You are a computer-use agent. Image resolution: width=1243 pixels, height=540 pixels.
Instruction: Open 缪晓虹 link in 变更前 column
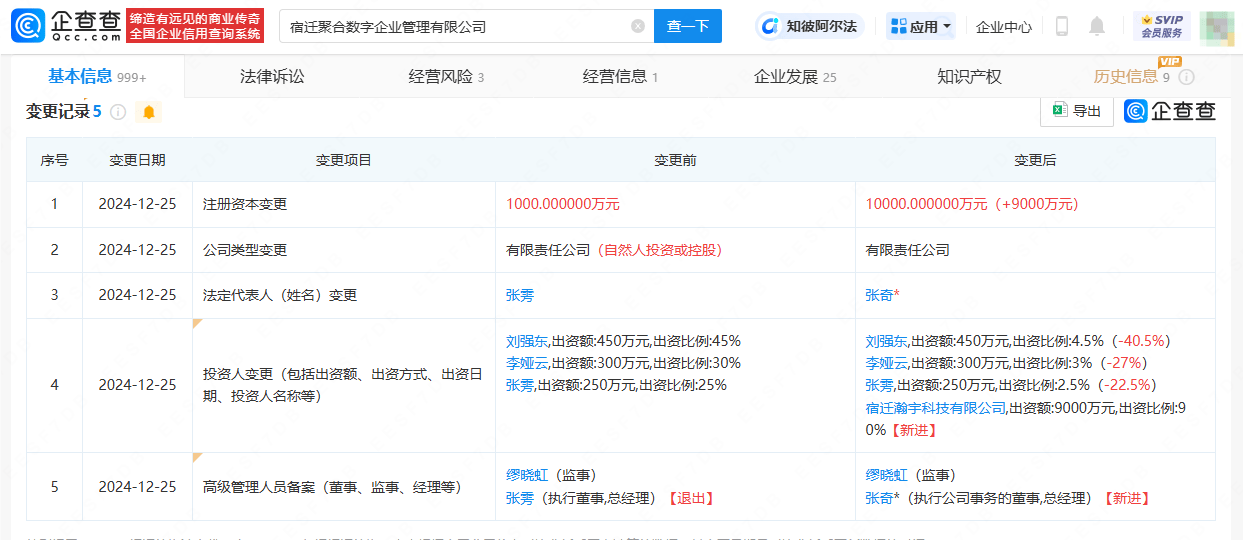tap(527, 475)
